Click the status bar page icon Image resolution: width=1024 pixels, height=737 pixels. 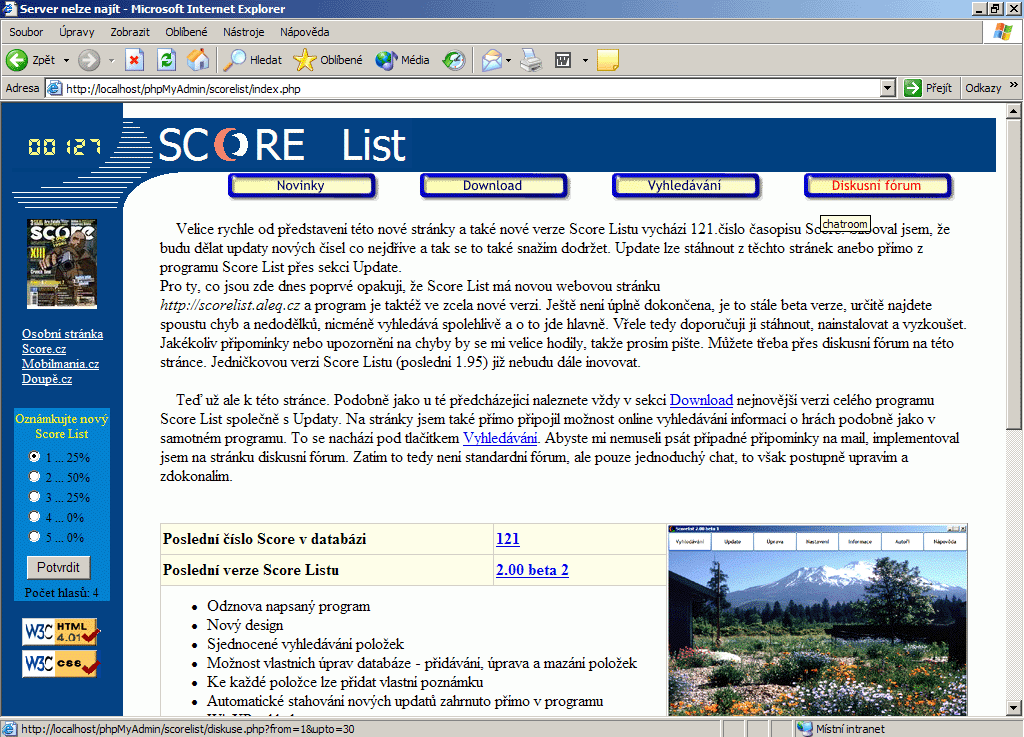(10, 729)
